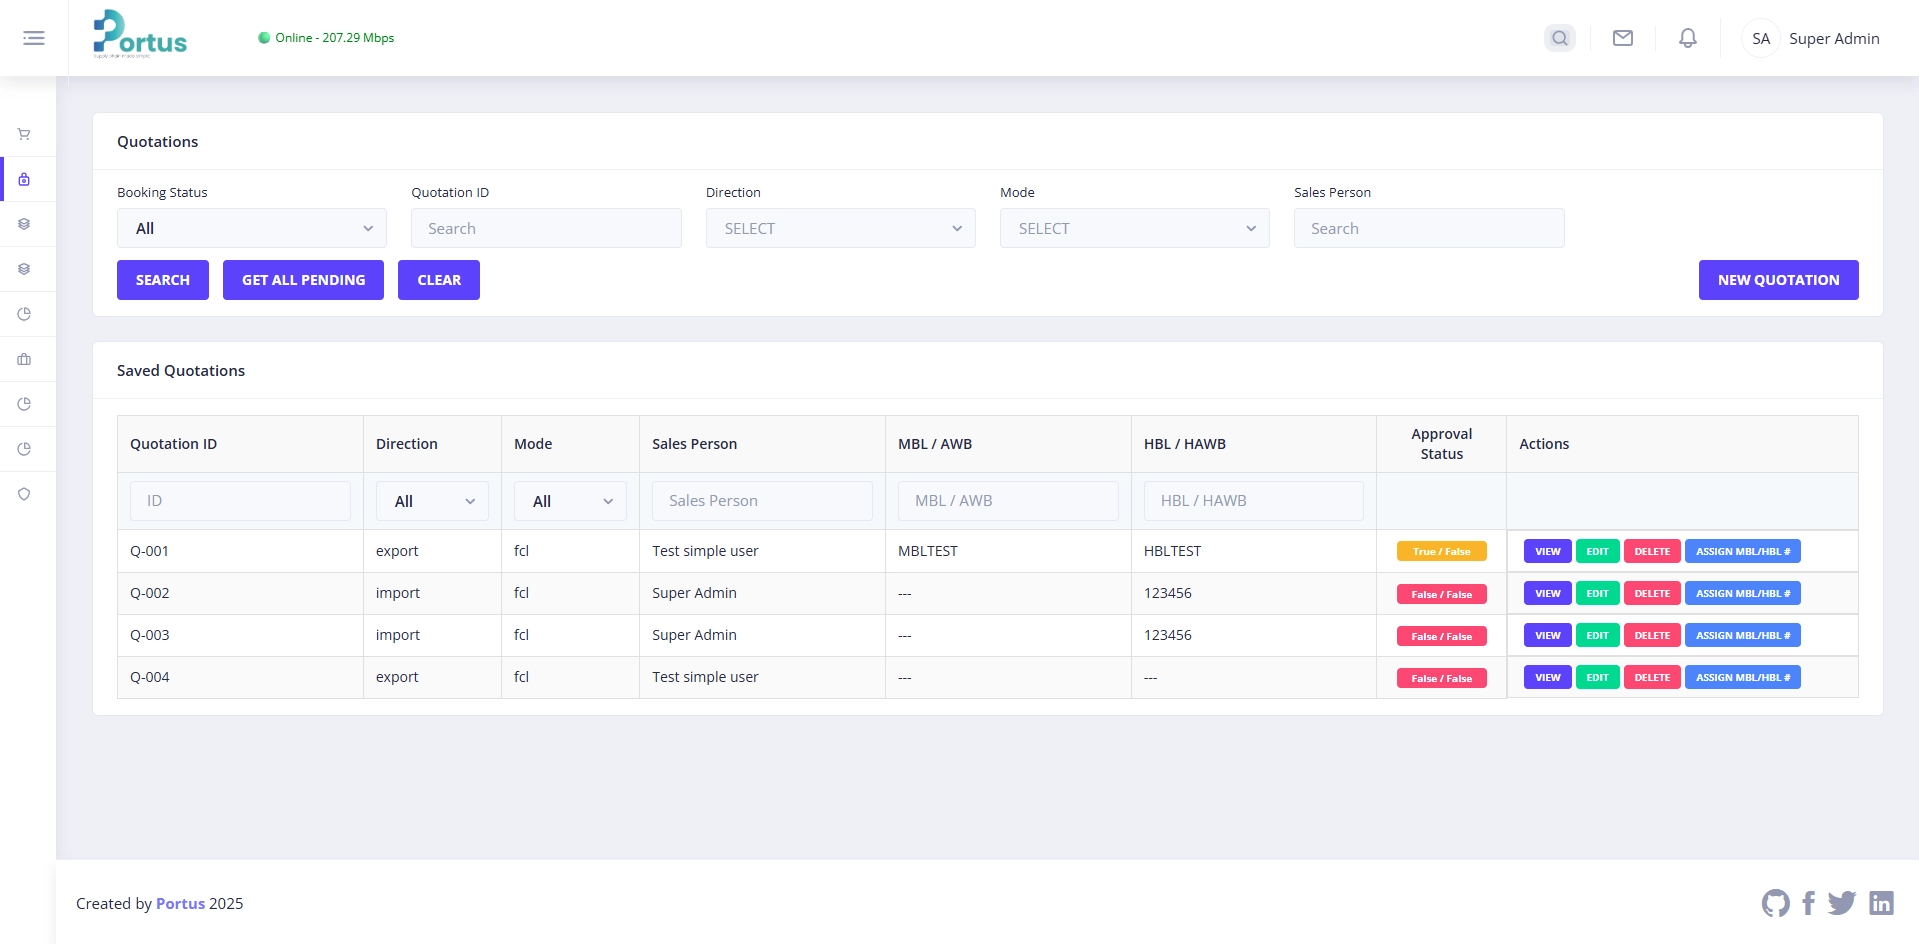Viewport: 1919px width, 944px height.
Task: Expand the Mode column filter in table
Action: tap(570, 501)
